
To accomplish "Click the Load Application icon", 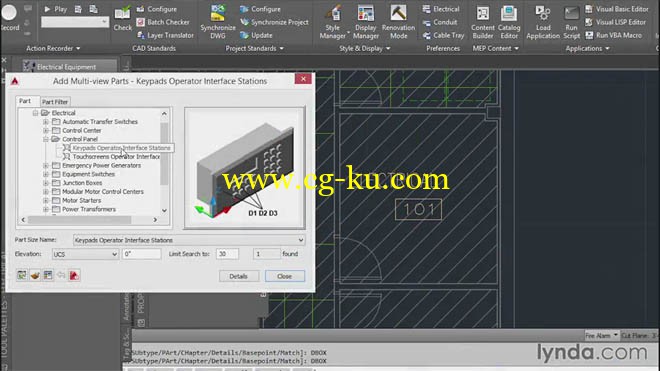I will coord(543,22).
